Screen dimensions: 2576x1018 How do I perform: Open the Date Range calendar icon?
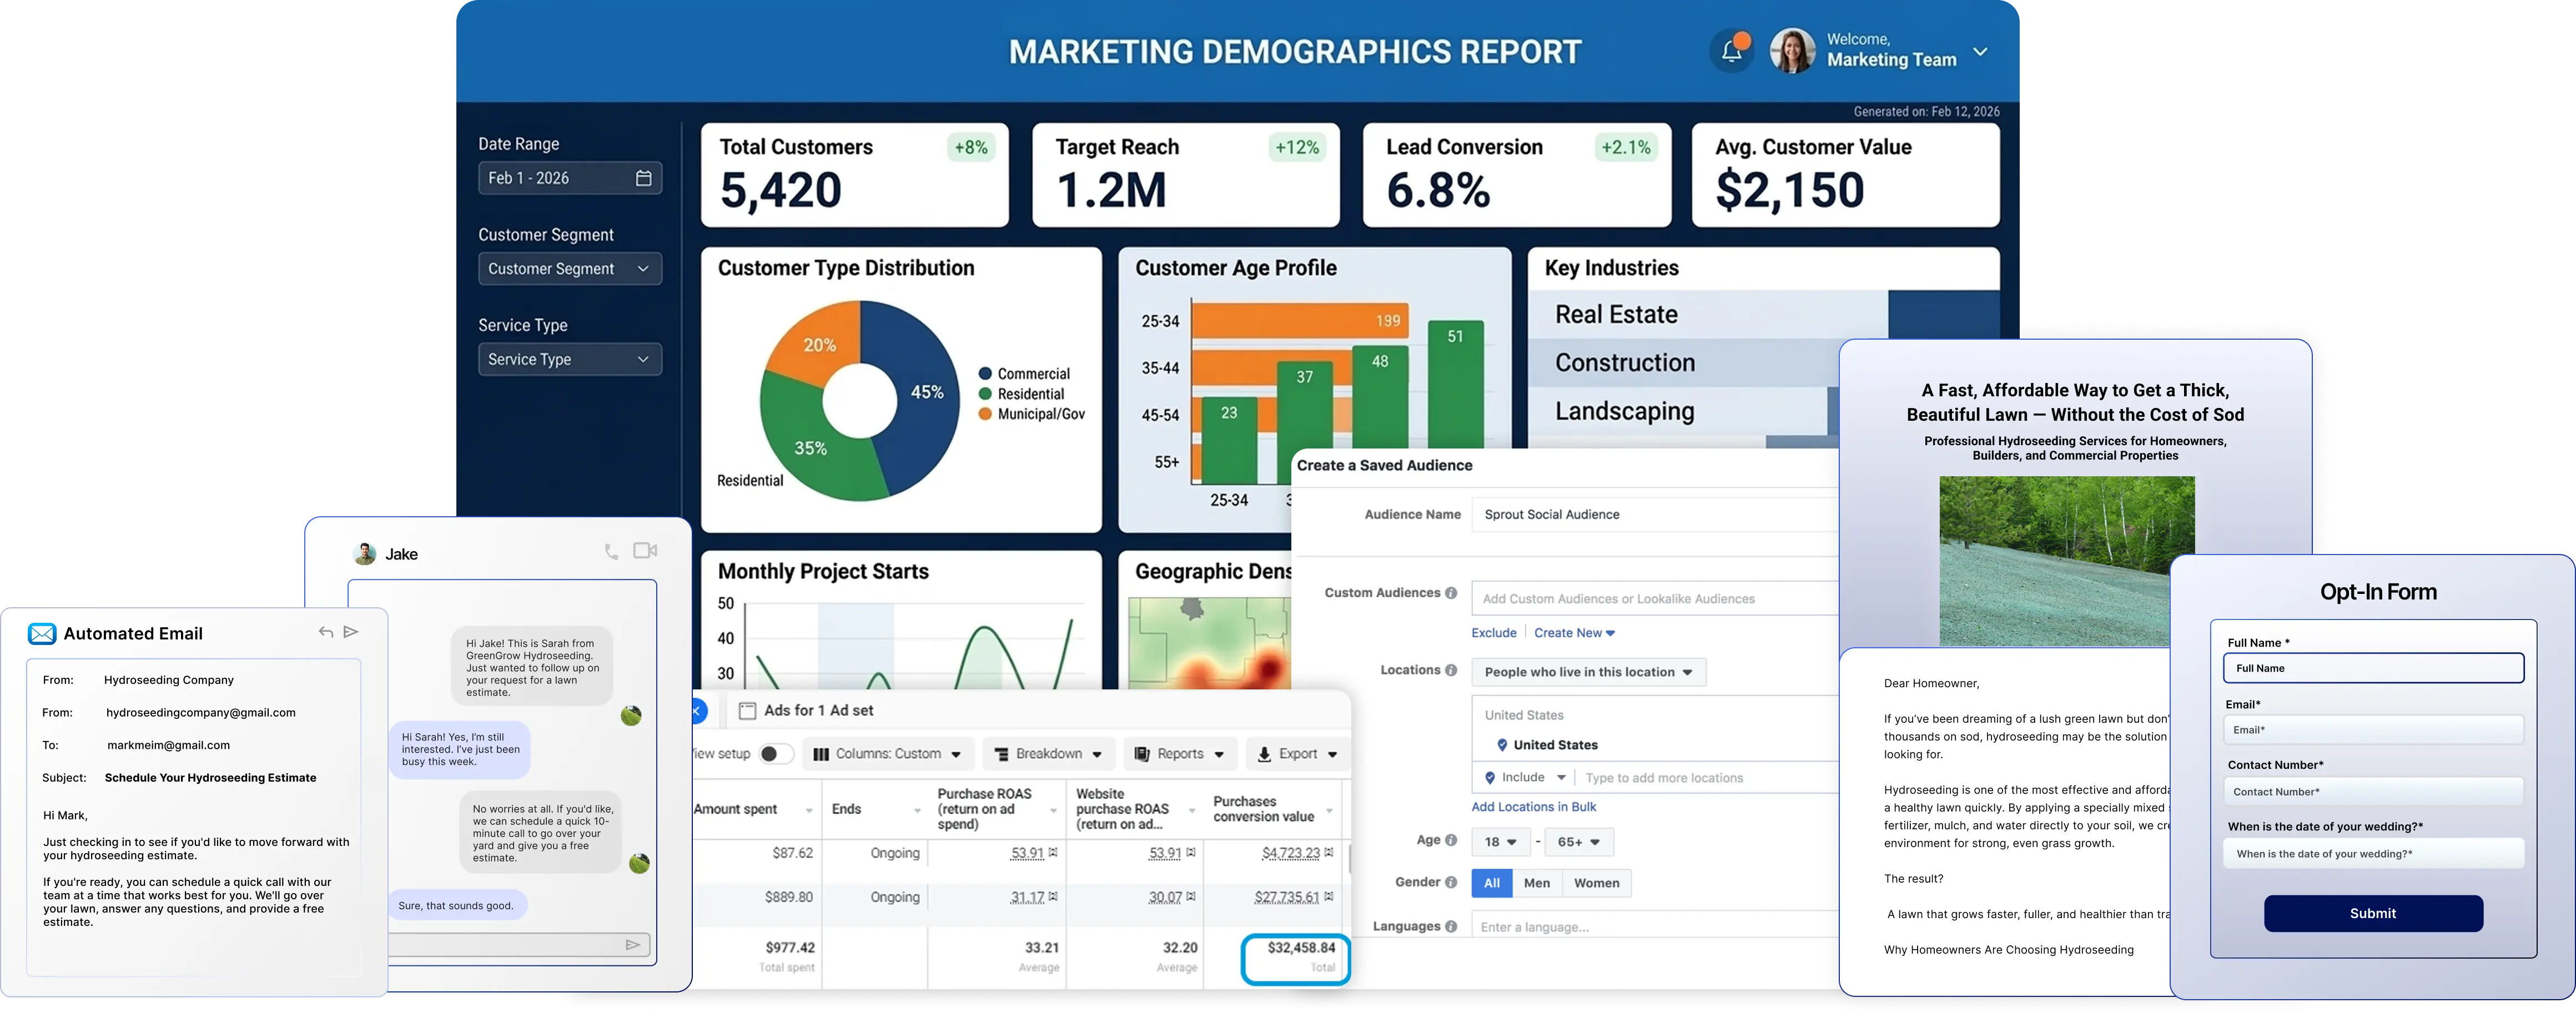pyautogui.click(x=643, y=178)
